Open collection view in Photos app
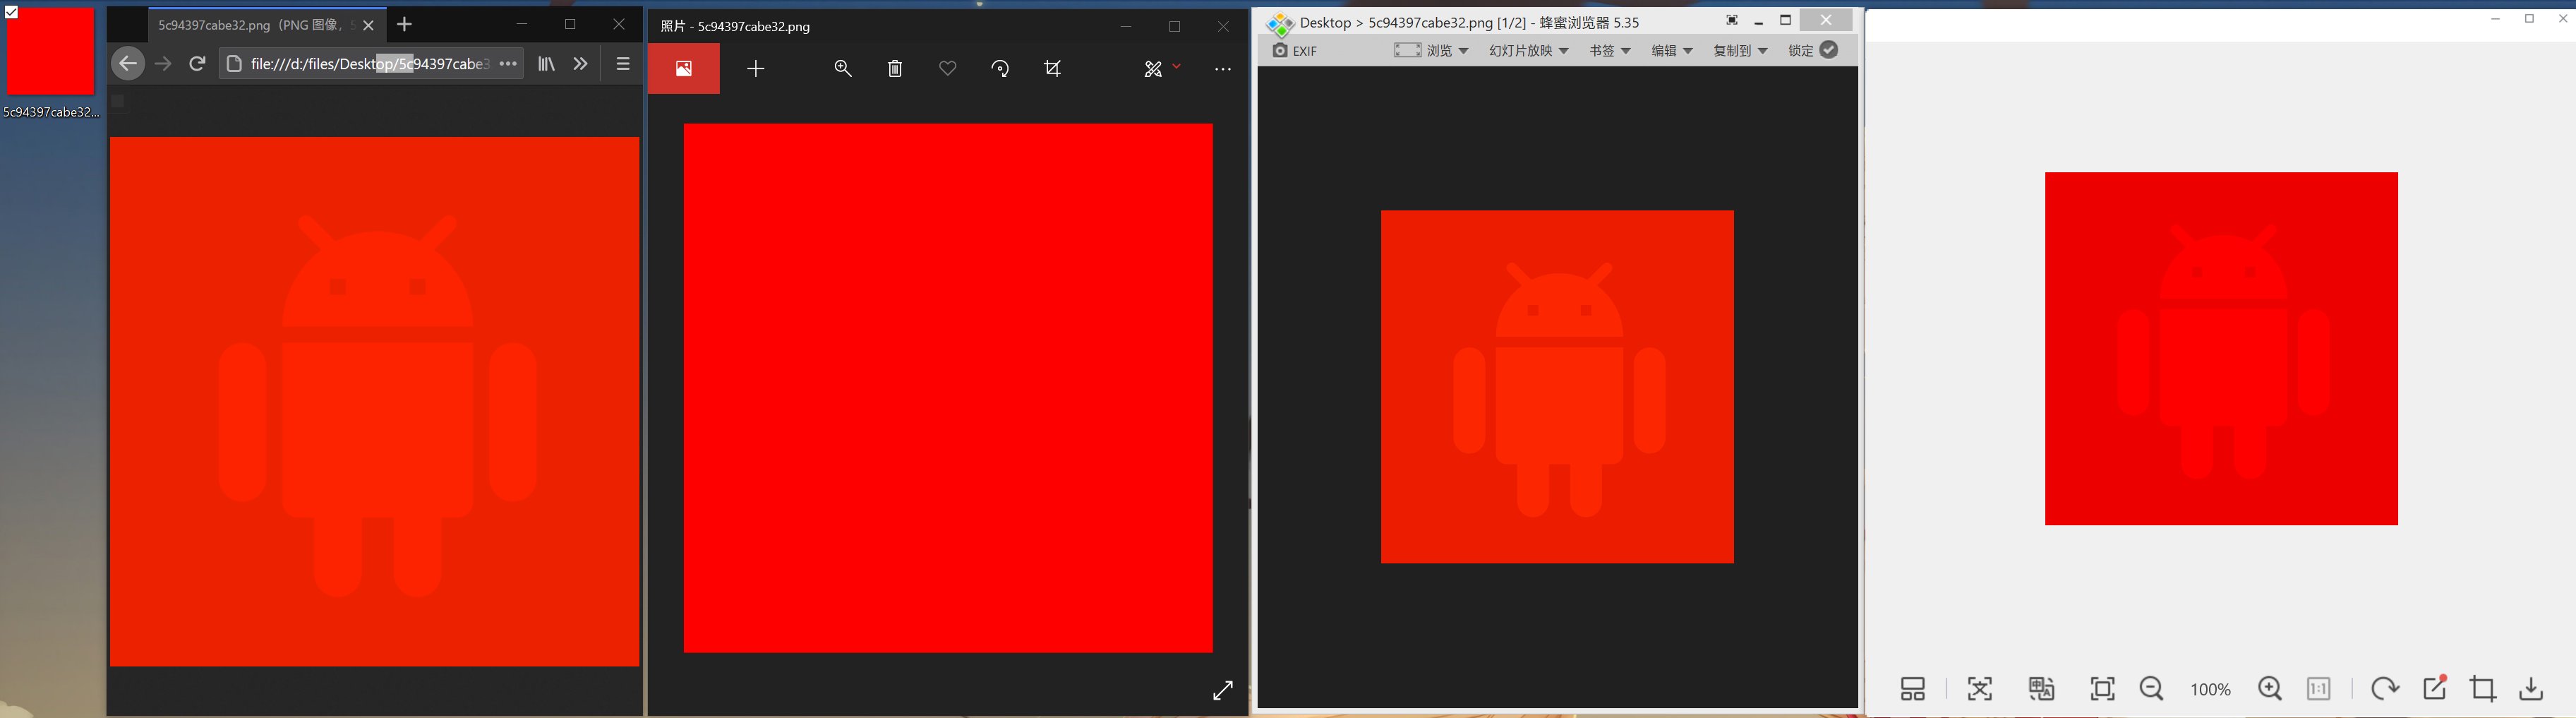Screen dimensions: 2576x718 pyautogui.click(x=684, y=68)
